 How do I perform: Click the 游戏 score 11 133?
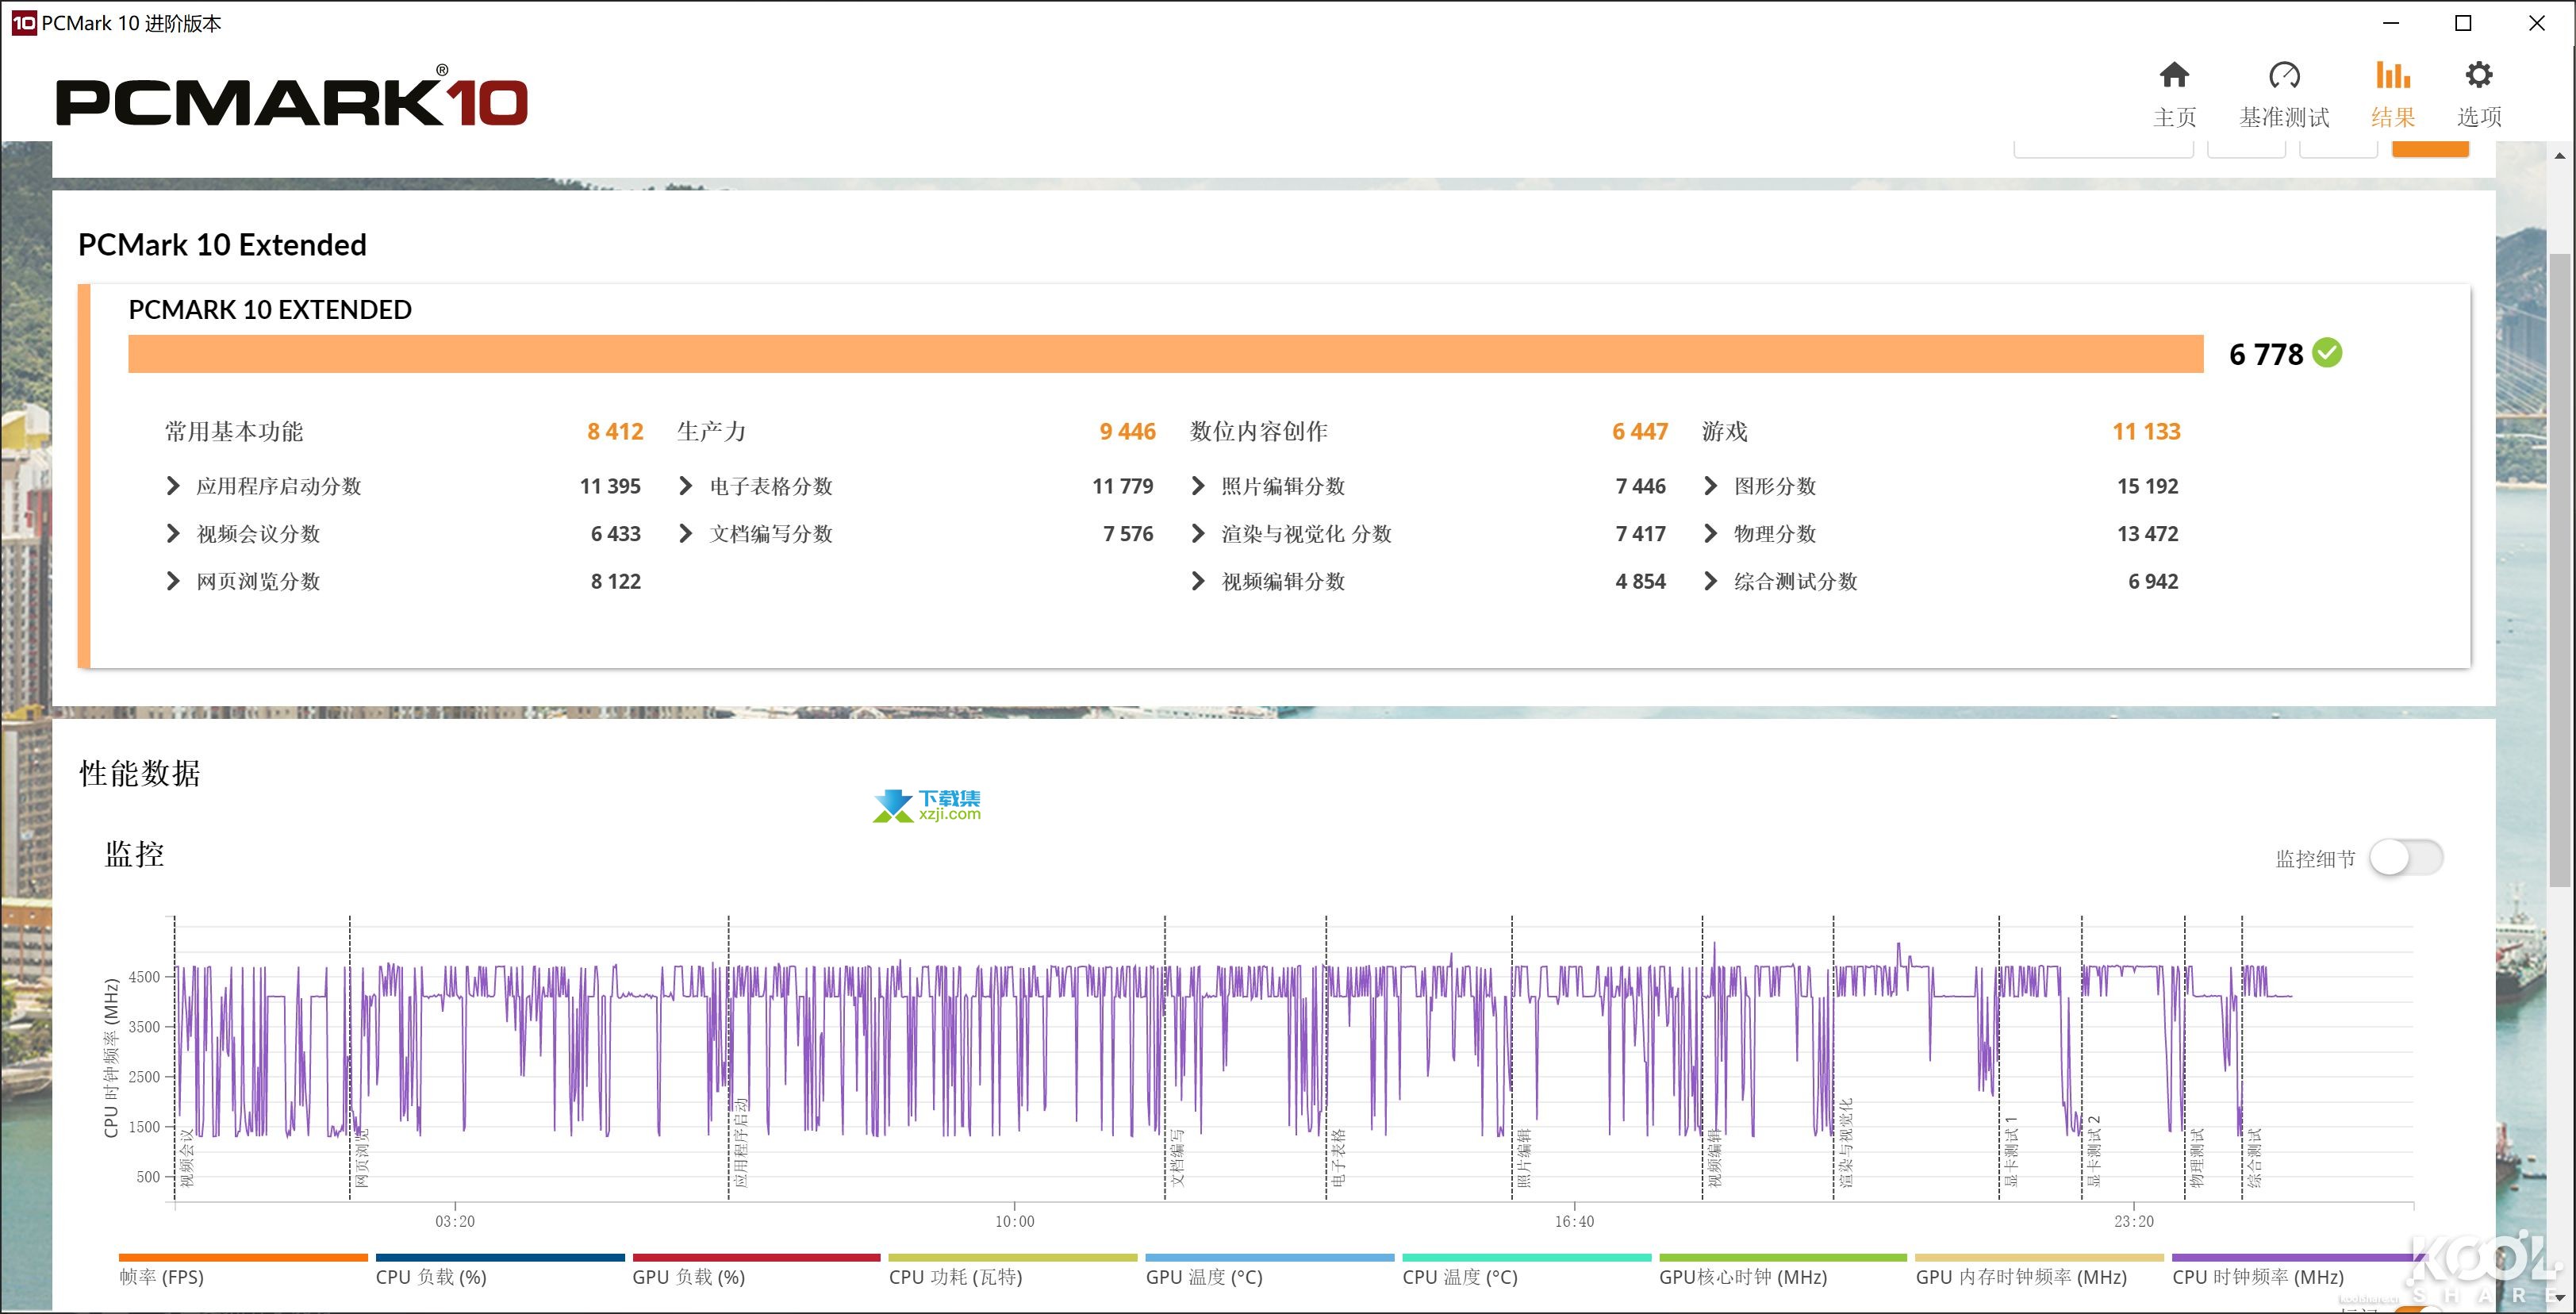2146,431
